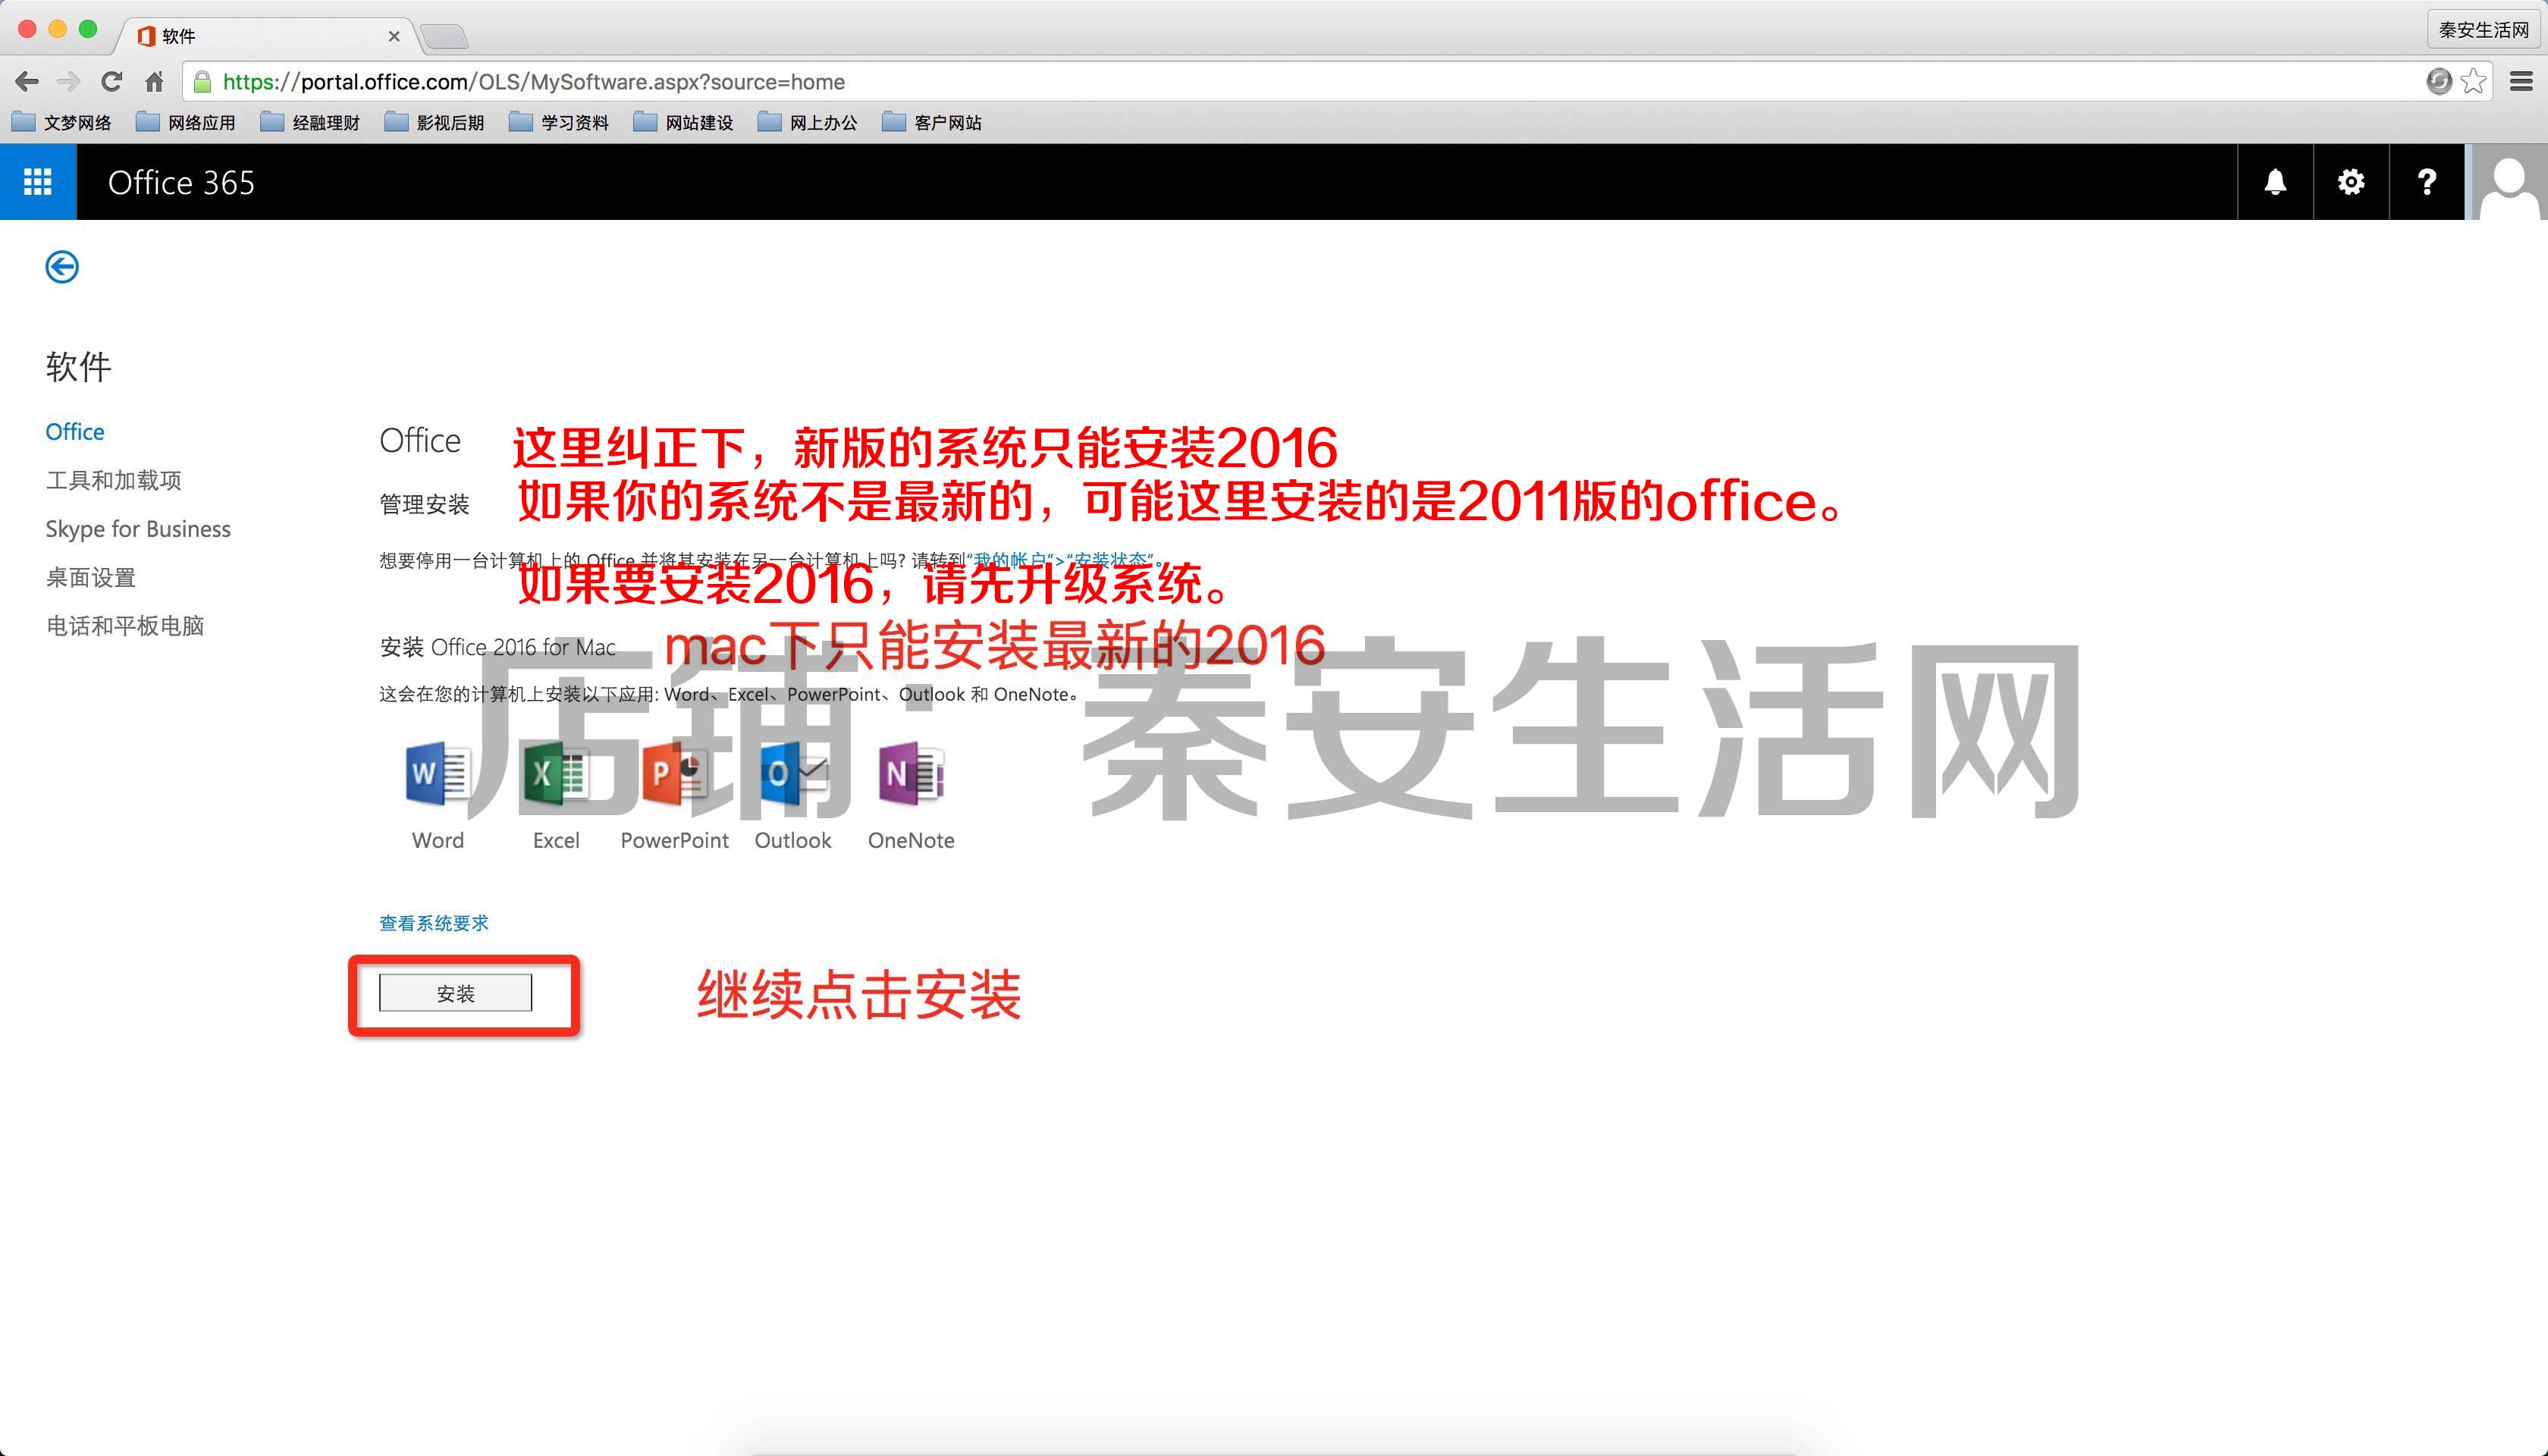The image size is (2548, 1456).
Task: Open the 经融理财 bookmark folder
Action: pos(310,123)
